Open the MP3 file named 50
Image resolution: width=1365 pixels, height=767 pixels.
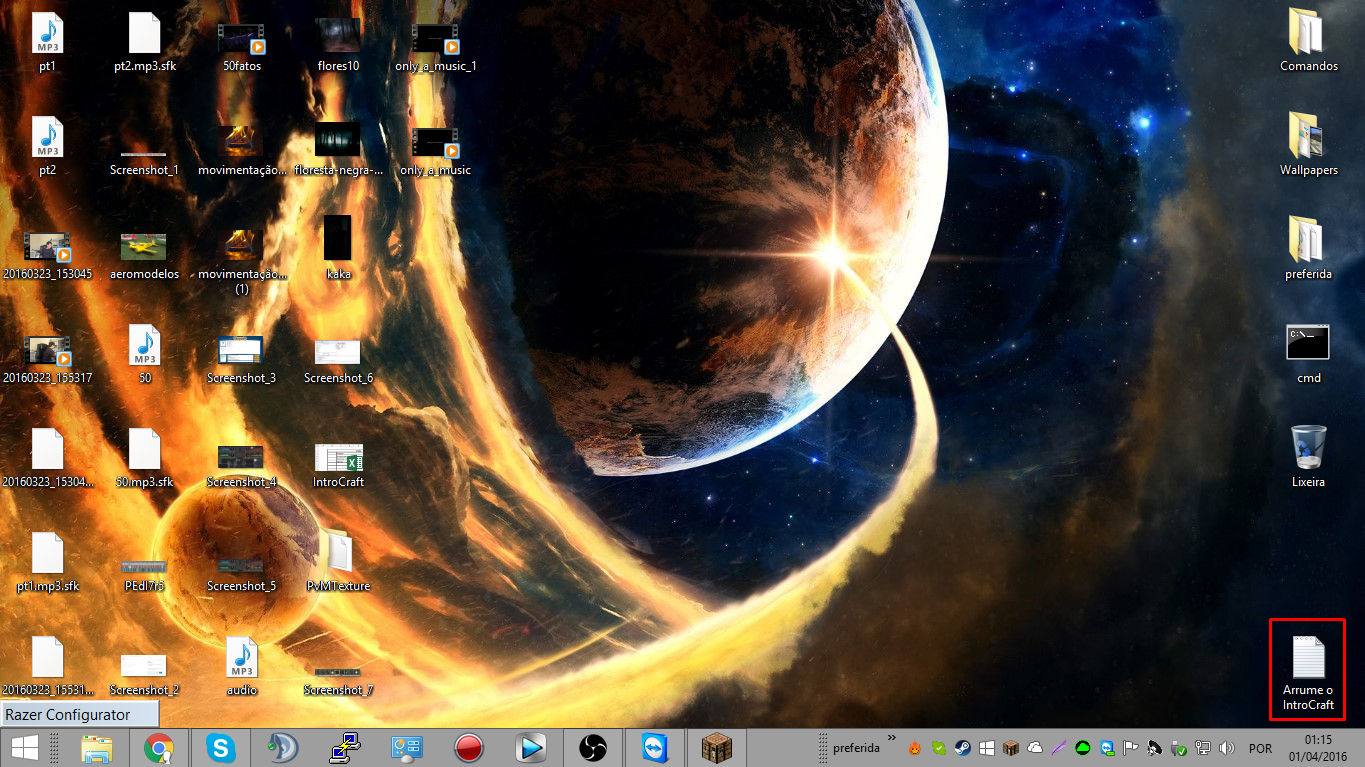point(145,355)
